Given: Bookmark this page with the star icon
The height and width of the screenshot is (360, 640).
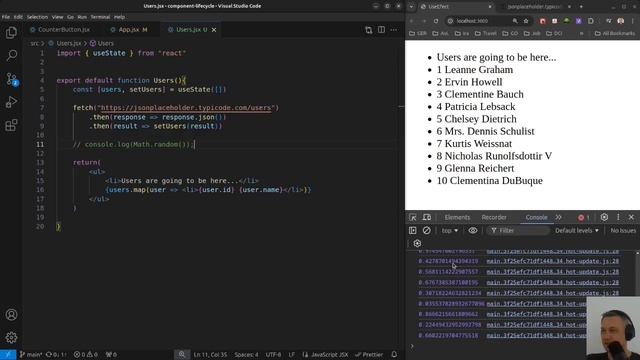Looking at the screenshot, I should [x=526, y=21].
